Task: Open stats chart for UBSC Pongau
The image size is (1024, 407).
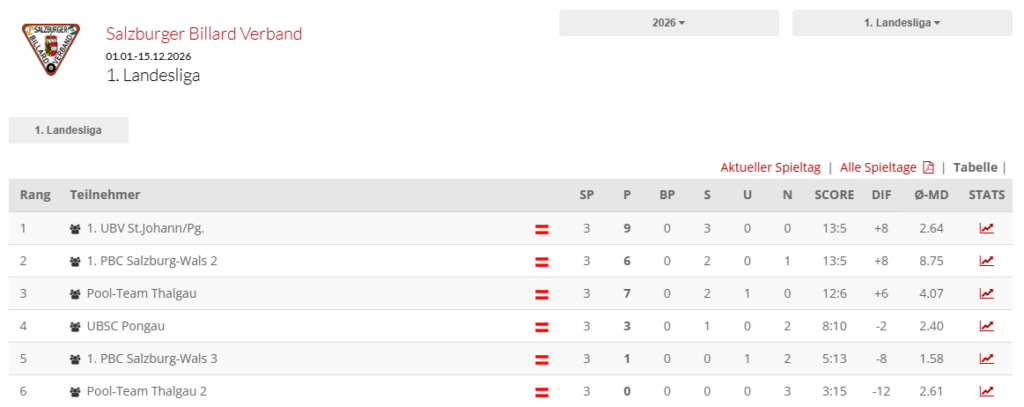Action: [x=986, y=326]
